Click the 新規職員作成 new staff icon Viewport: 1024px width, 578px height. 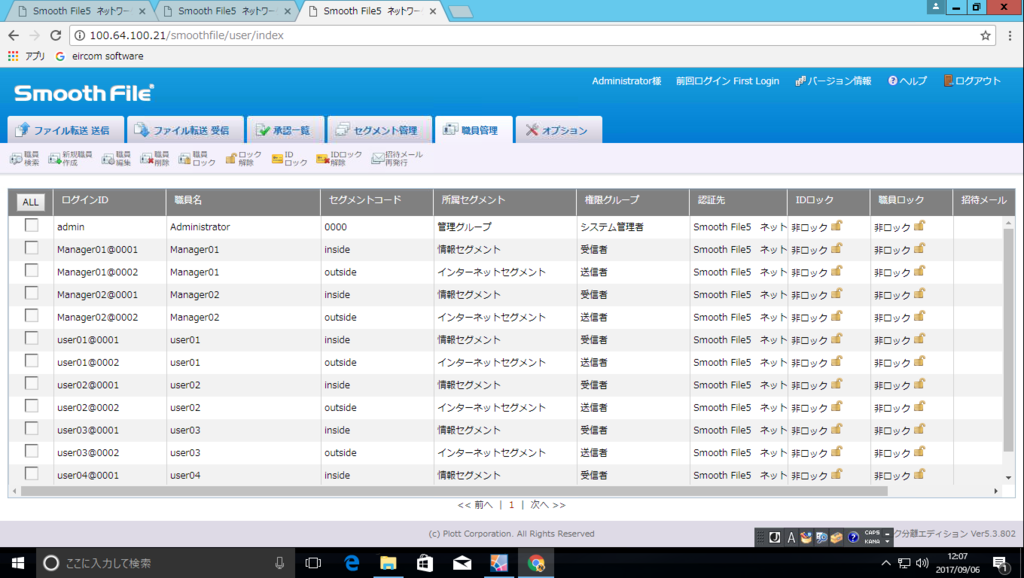coord(70,158)
